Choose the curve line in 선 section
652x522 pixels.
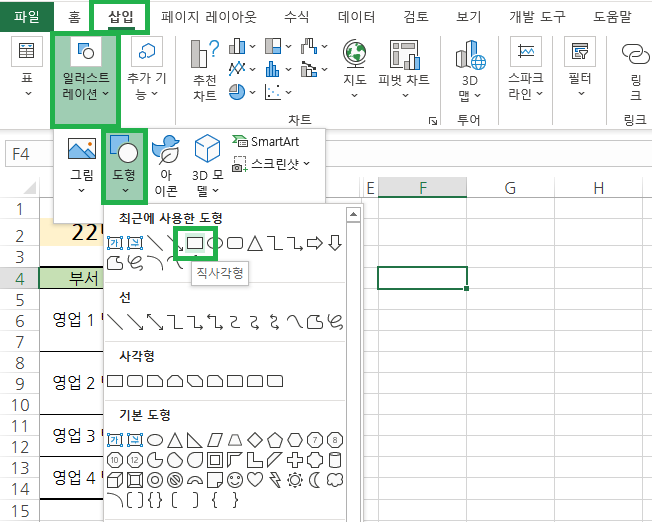[x=295, y=322]
